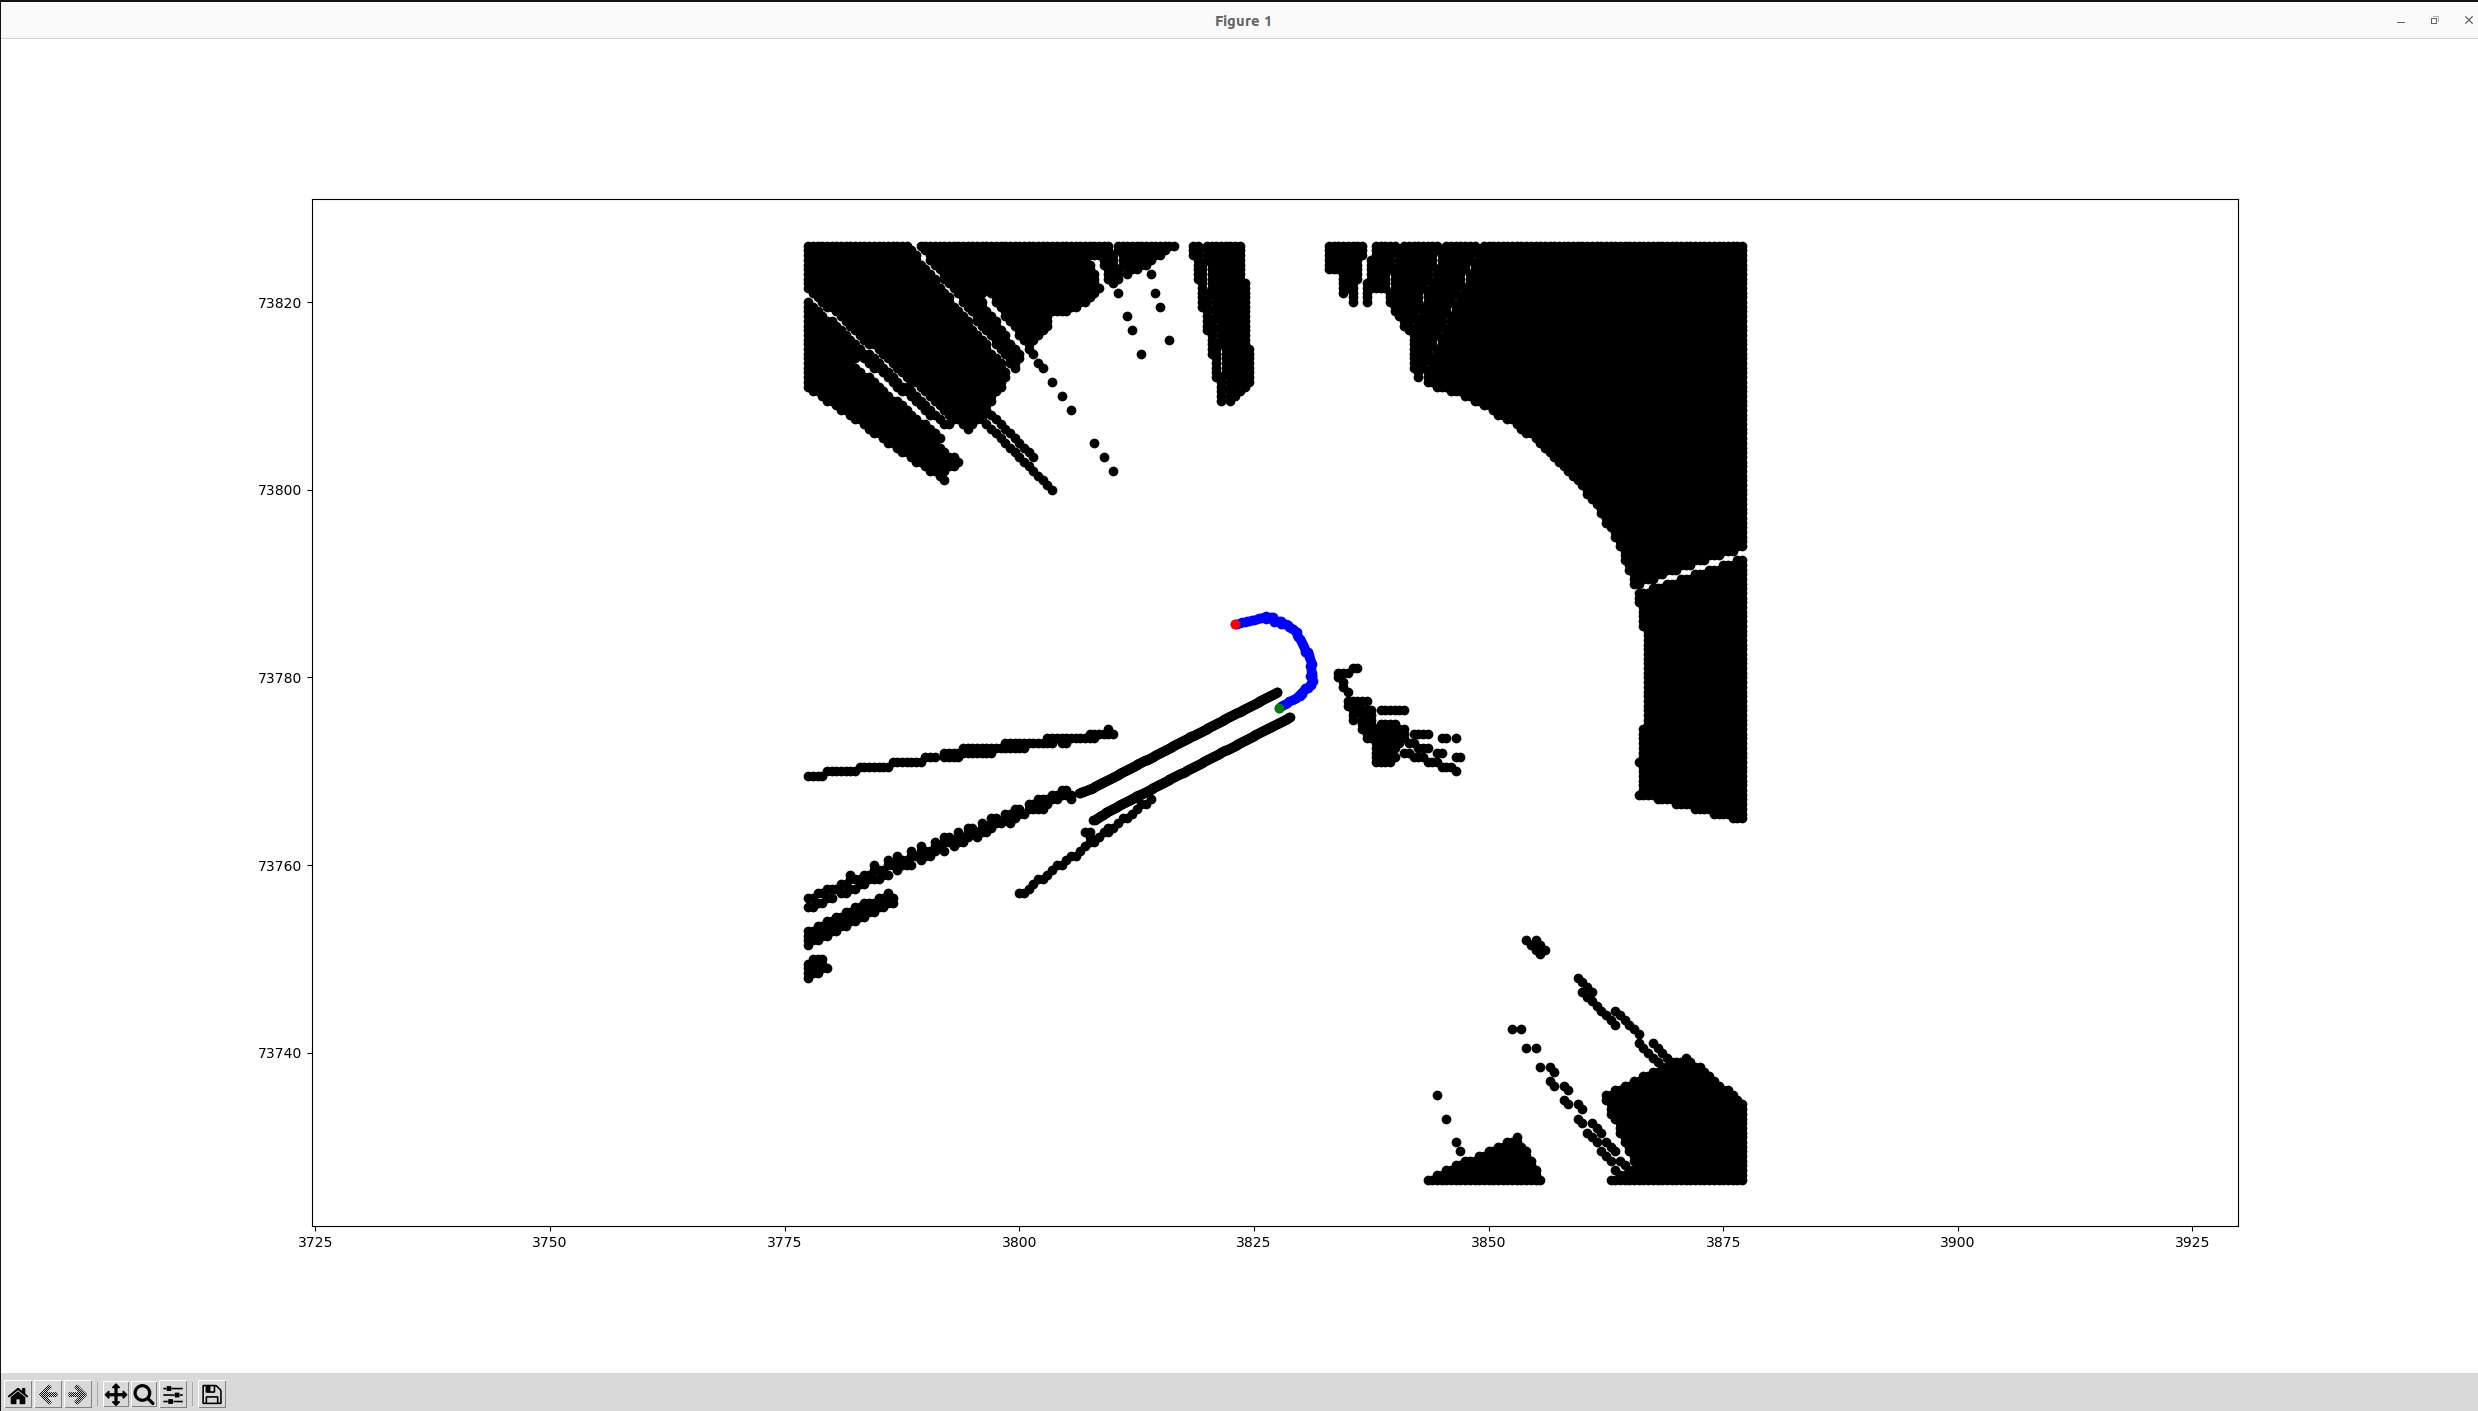Click the forward arrow for next view
This screenshot has width=2478, height=1411.
point(76,1394)
